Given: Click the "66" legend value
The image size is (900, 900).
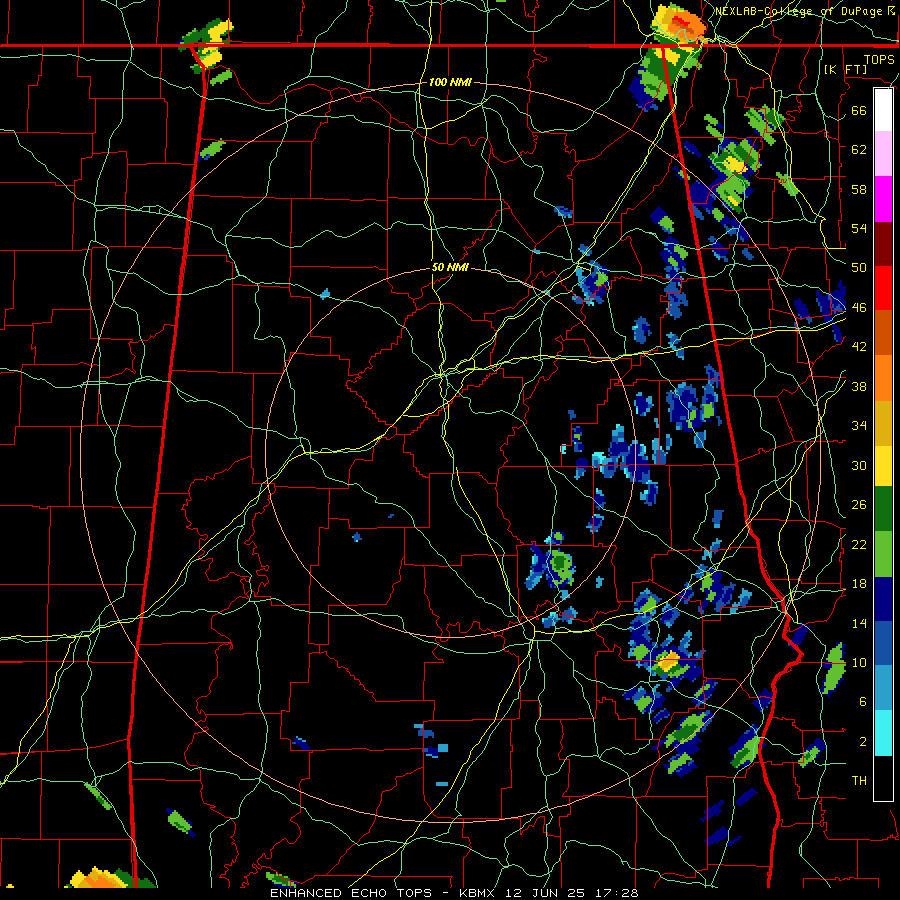Looking at the screenshot, I should click(859, 110).
